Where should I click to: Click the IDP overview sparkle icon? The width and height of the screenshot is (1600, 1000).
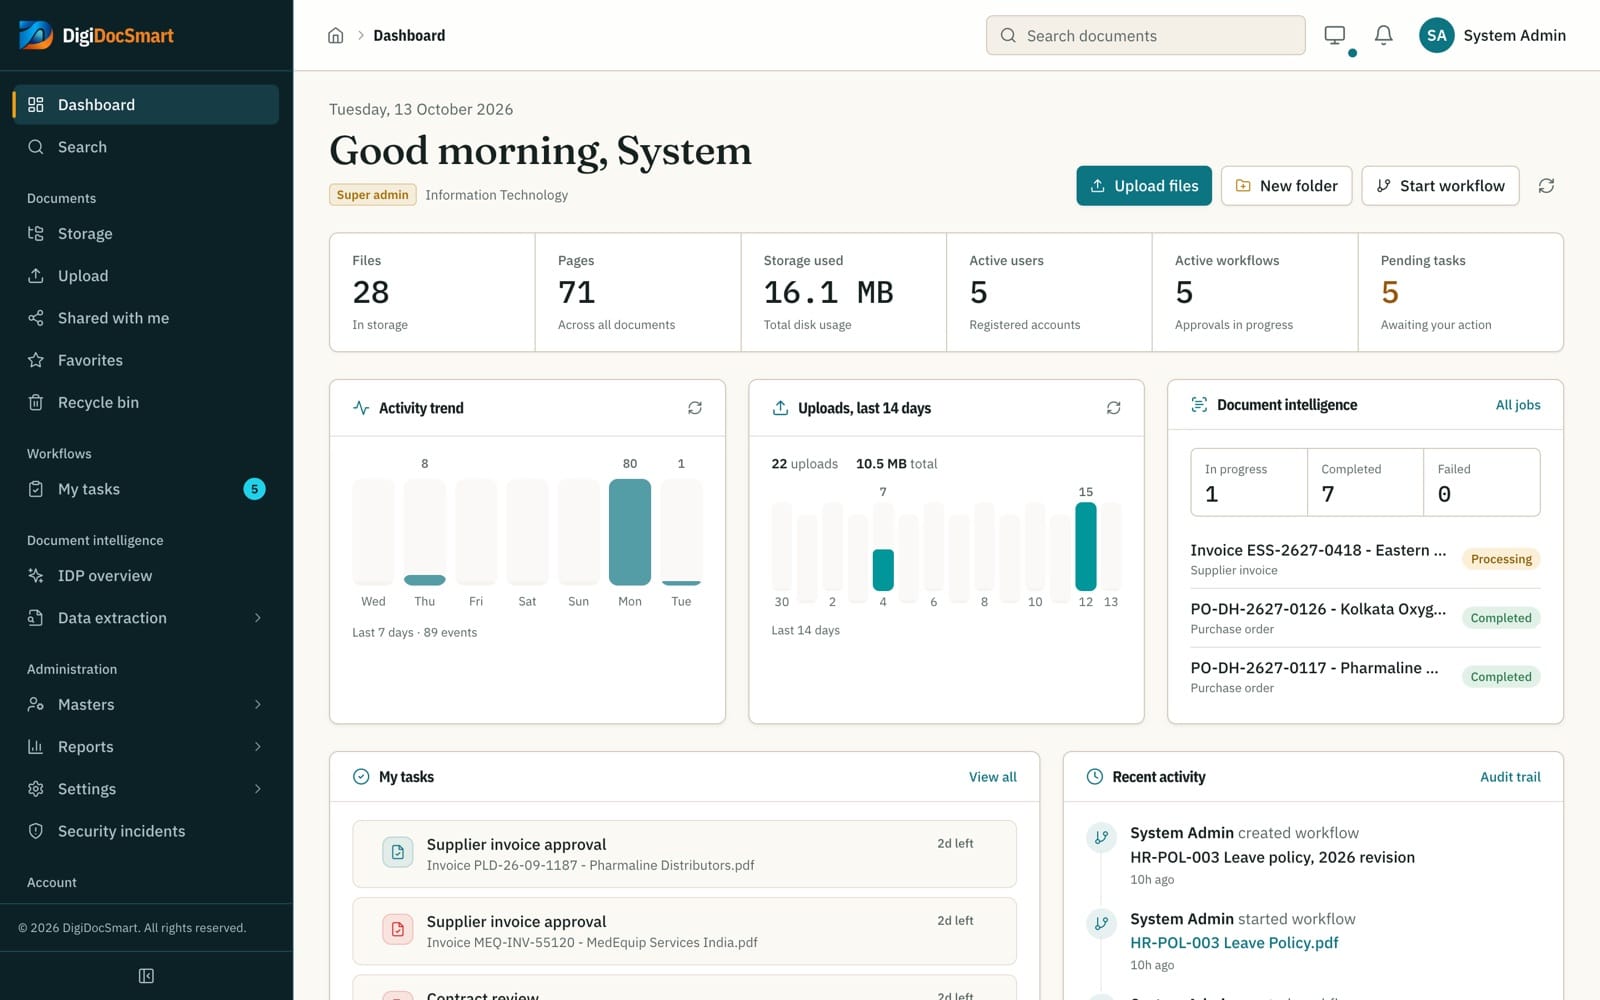(36, 576)
